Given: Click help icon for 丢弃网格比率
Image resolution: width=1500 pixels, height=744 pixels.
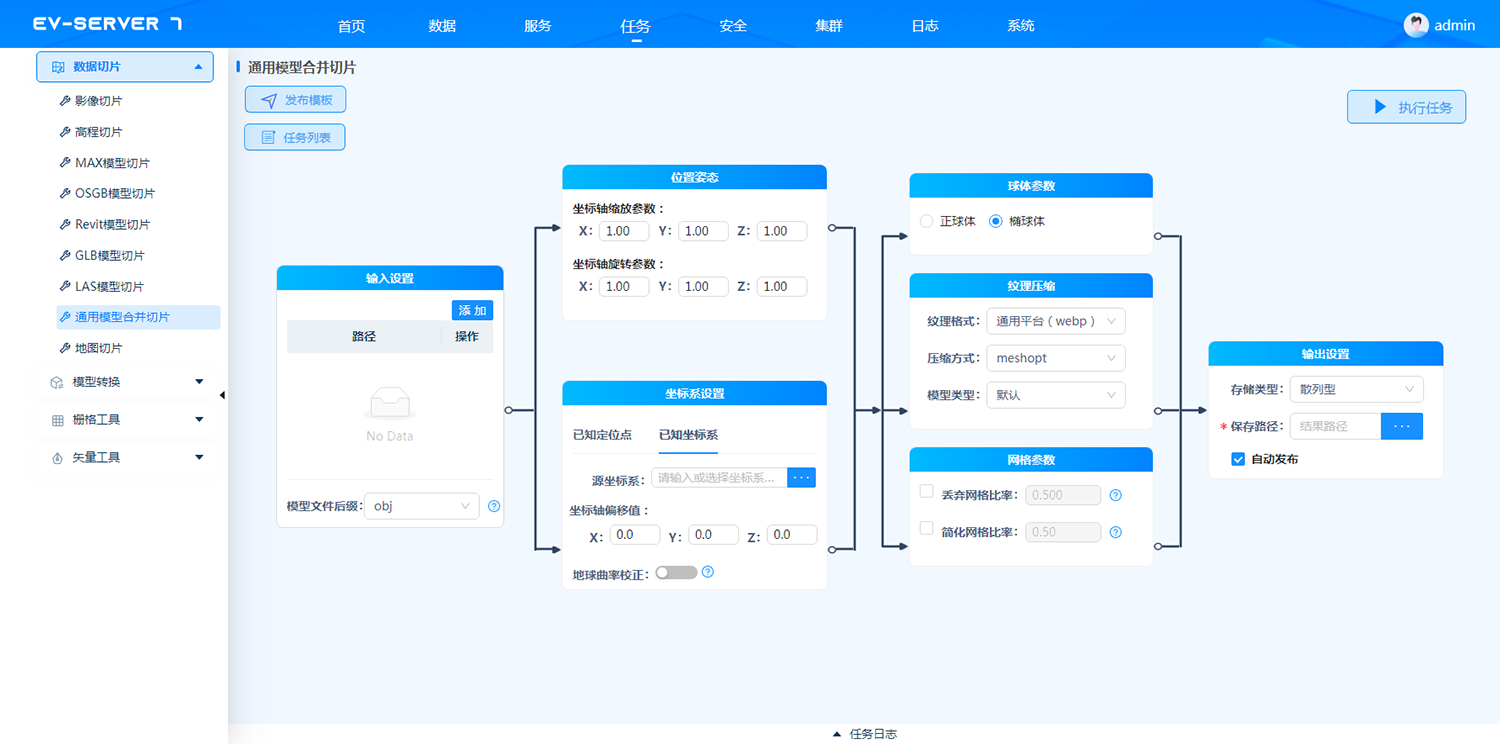Looking at the screenshot, I should 1116,495.
